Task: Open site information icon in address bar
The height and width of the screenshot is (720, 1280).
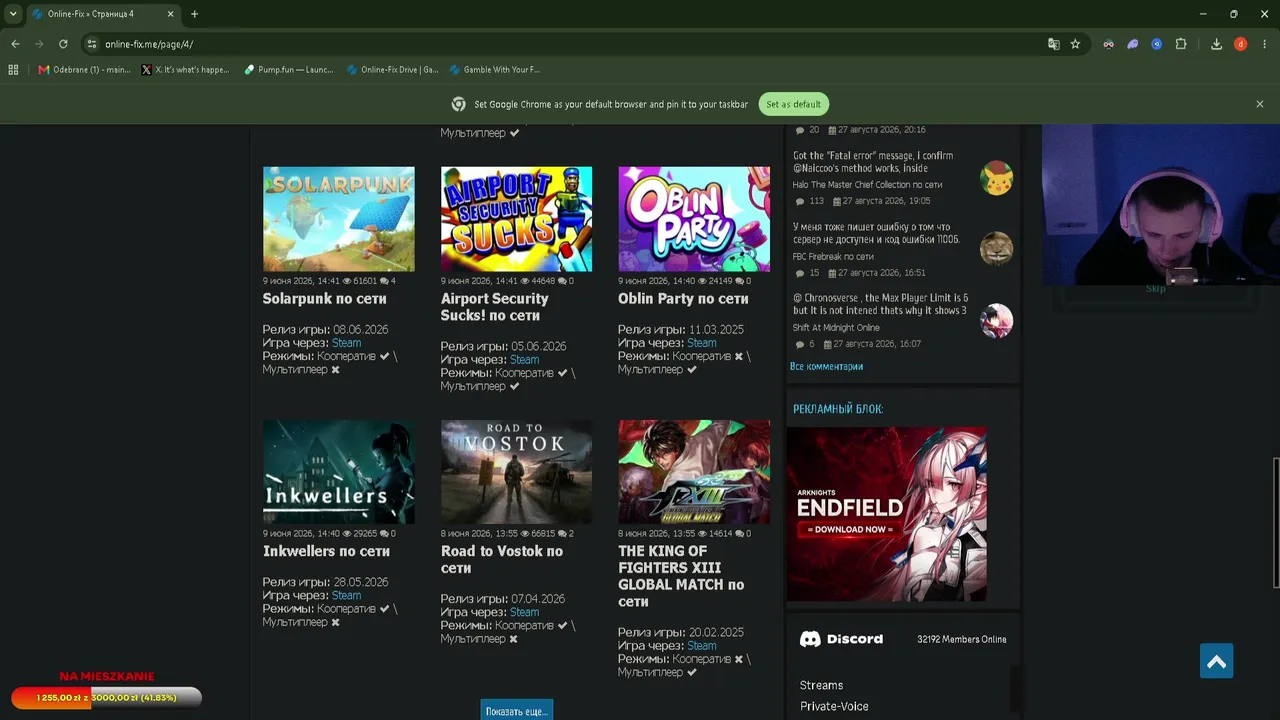Action: pos(92,44)
